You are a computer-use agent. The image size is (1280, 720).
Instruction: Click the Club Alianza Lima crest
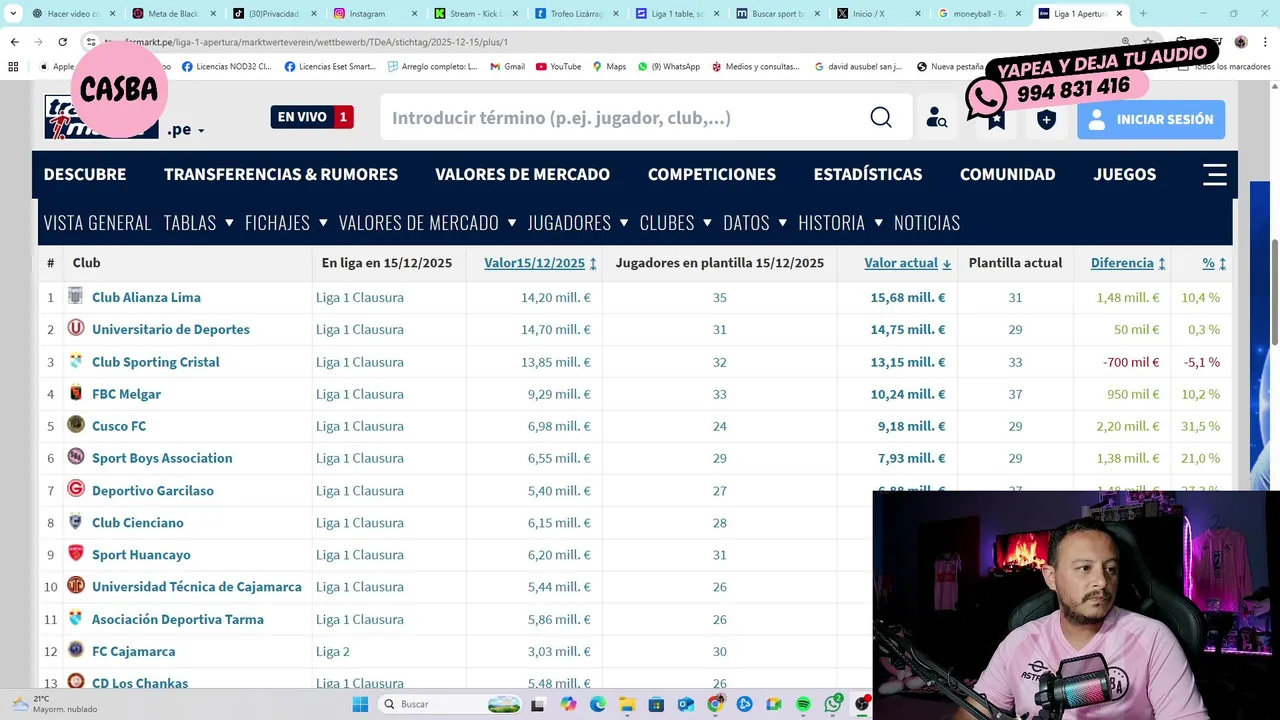point(76,296)
